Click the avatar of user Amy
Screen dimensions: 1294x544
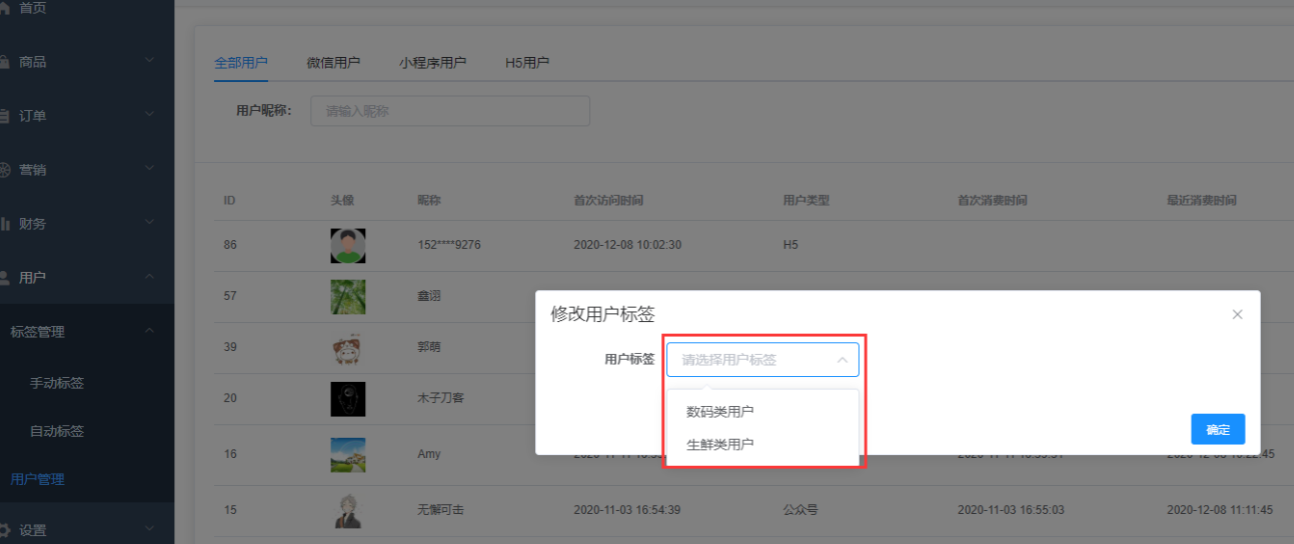(348, 455)
